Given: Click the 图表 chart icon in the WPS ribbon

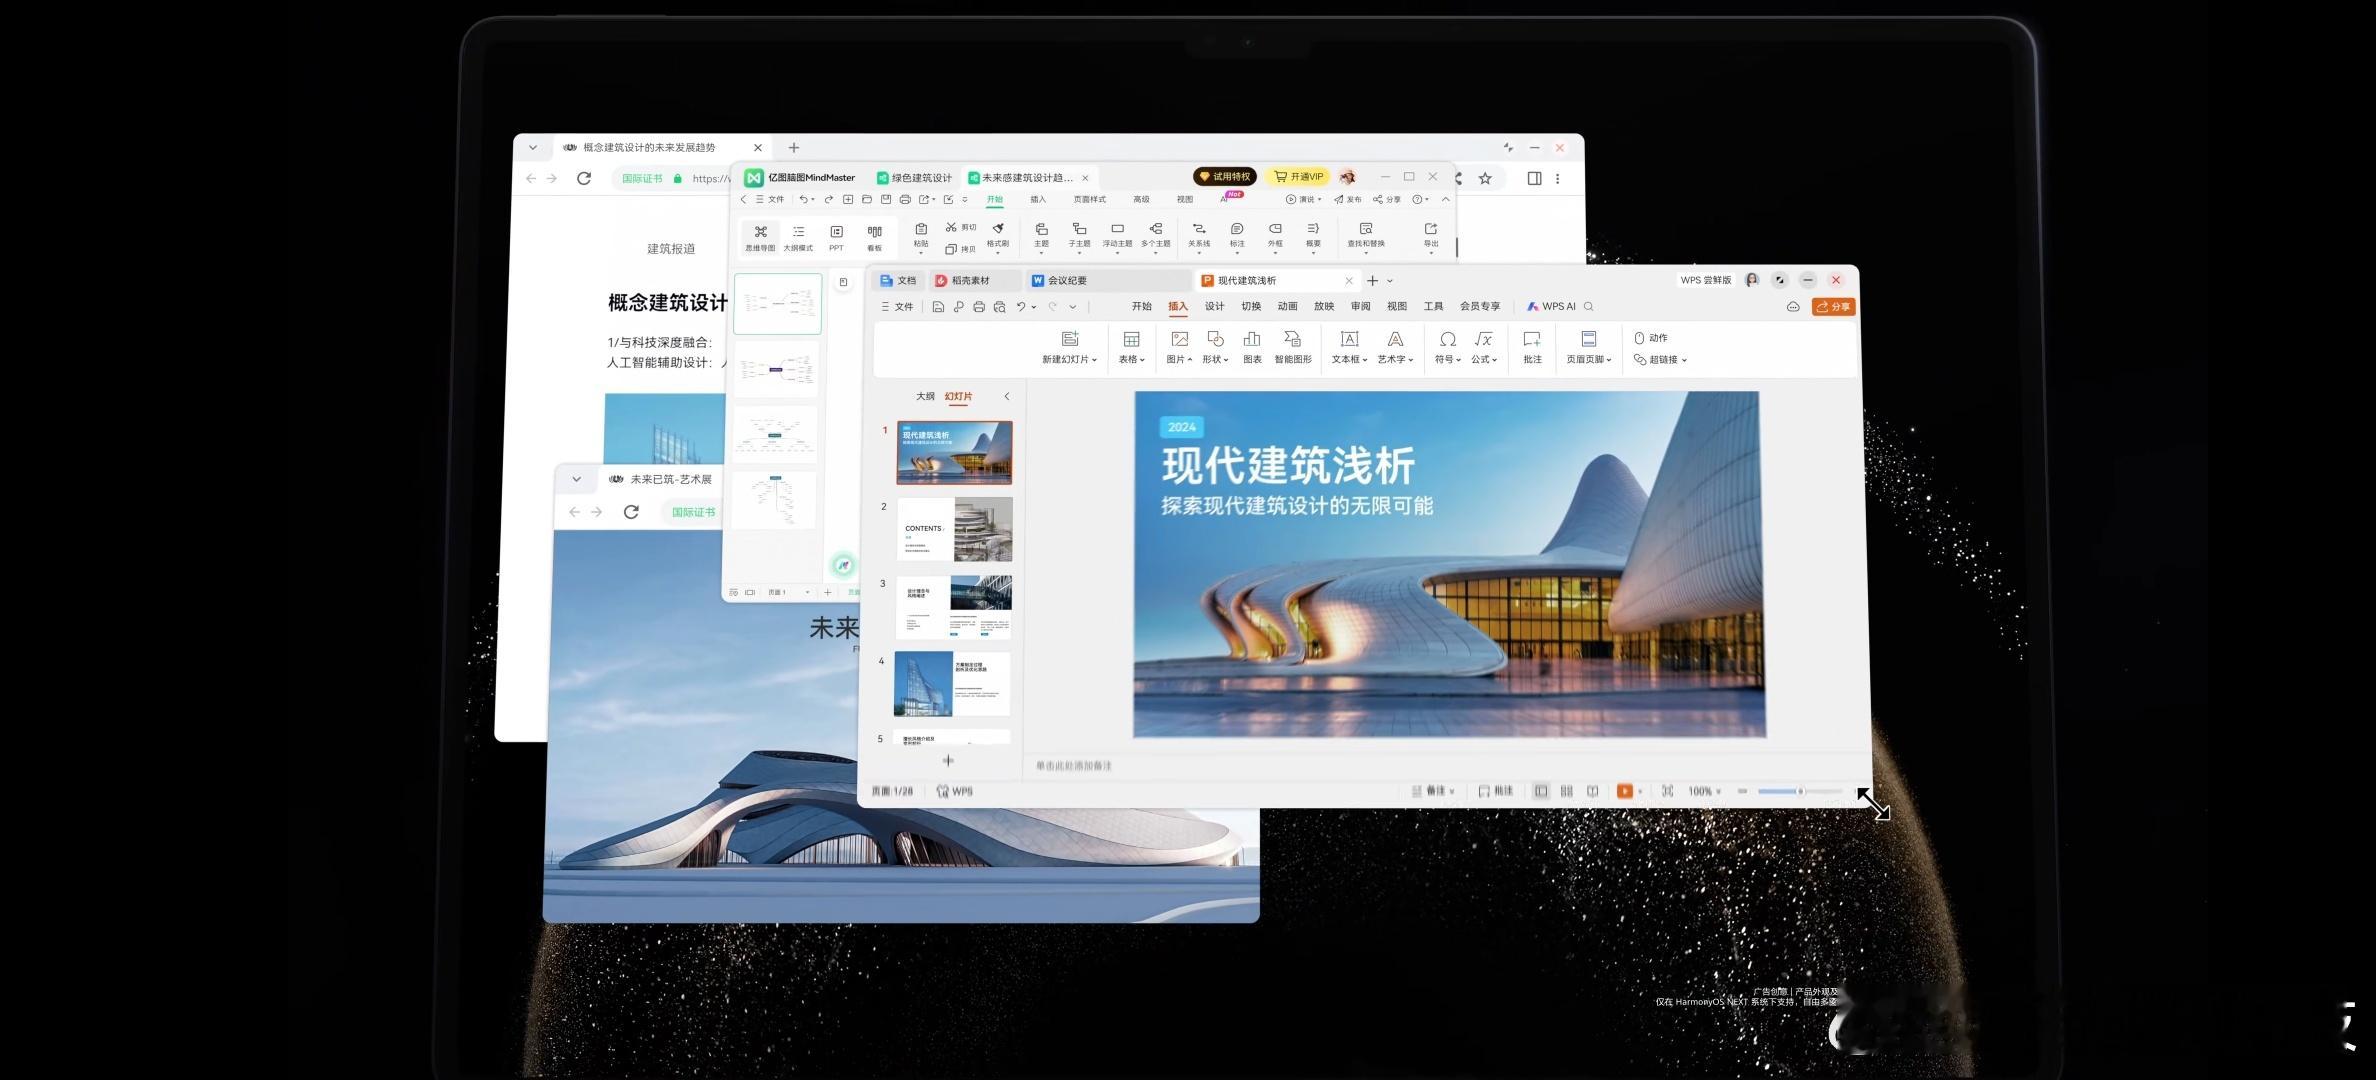Looking at the screenshot, I should (x=1251, y=341).
